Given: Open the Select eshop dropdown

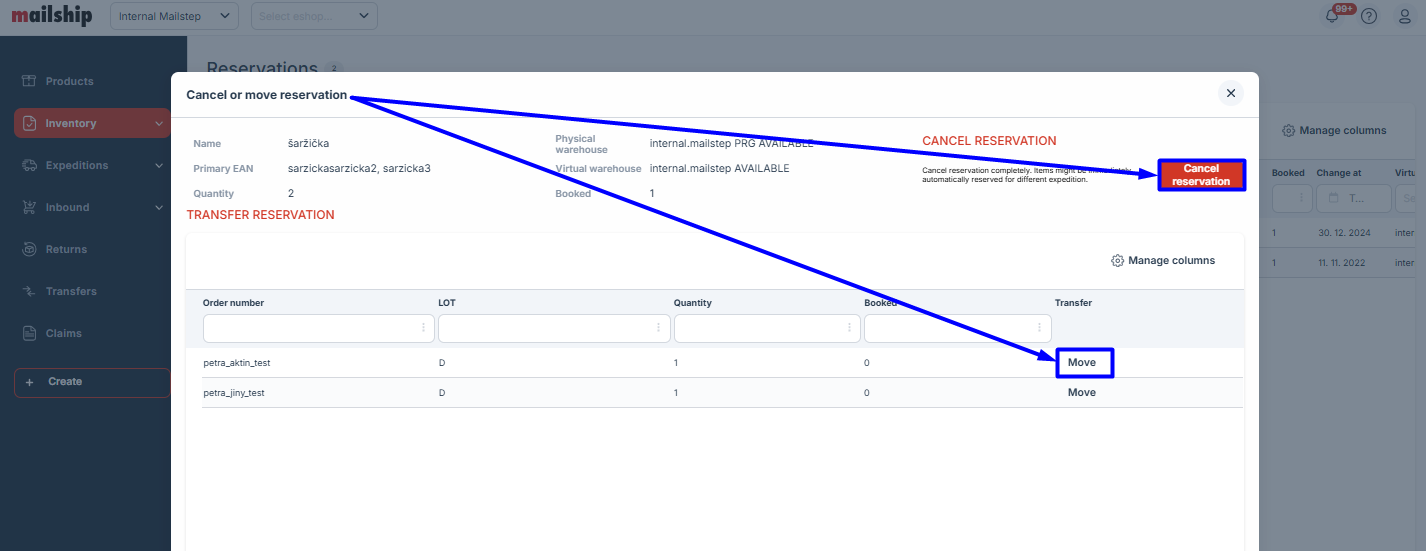Looking at the screenshot, I should (314, 16).
